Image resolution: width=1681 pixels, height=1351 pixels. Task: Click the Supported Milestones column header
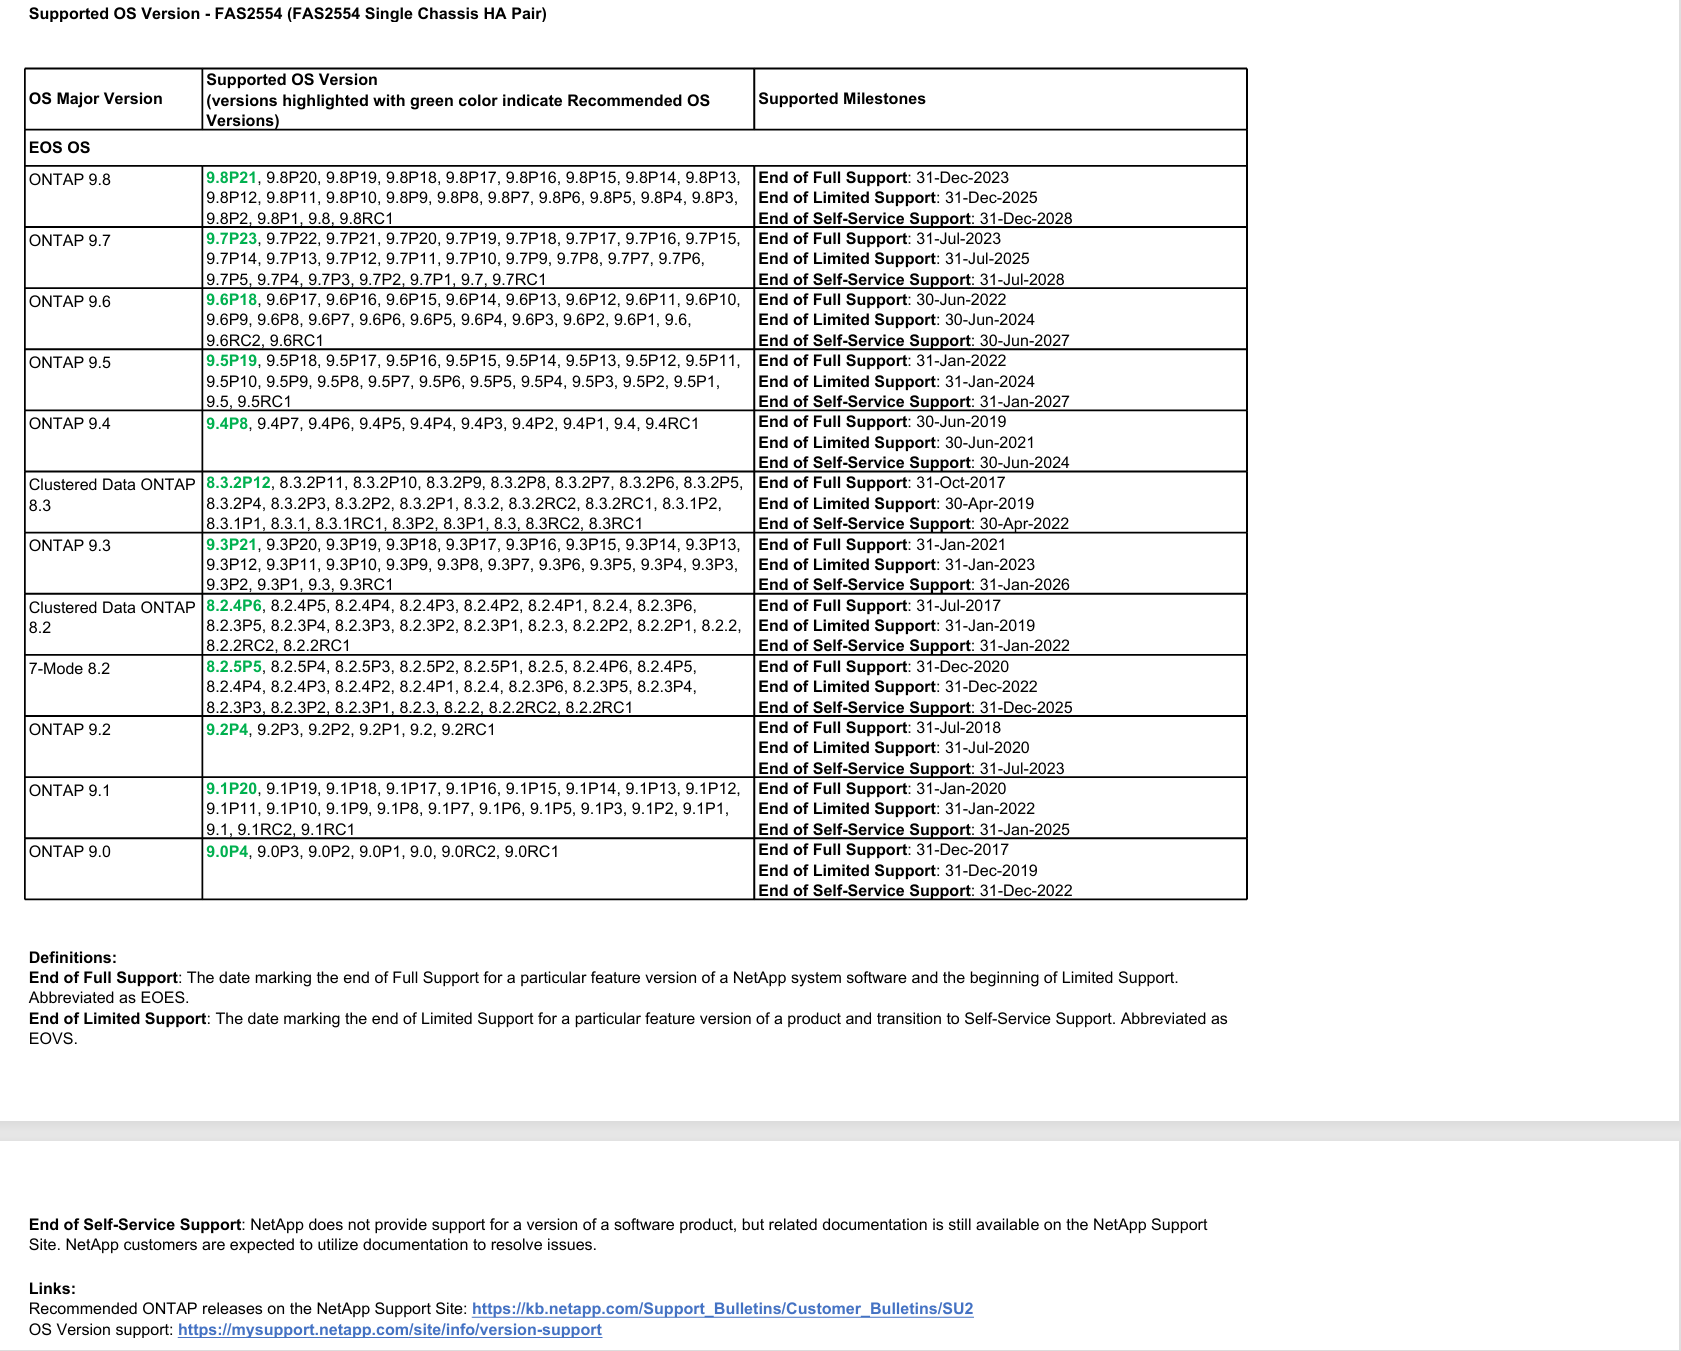[x=842, y=98]
